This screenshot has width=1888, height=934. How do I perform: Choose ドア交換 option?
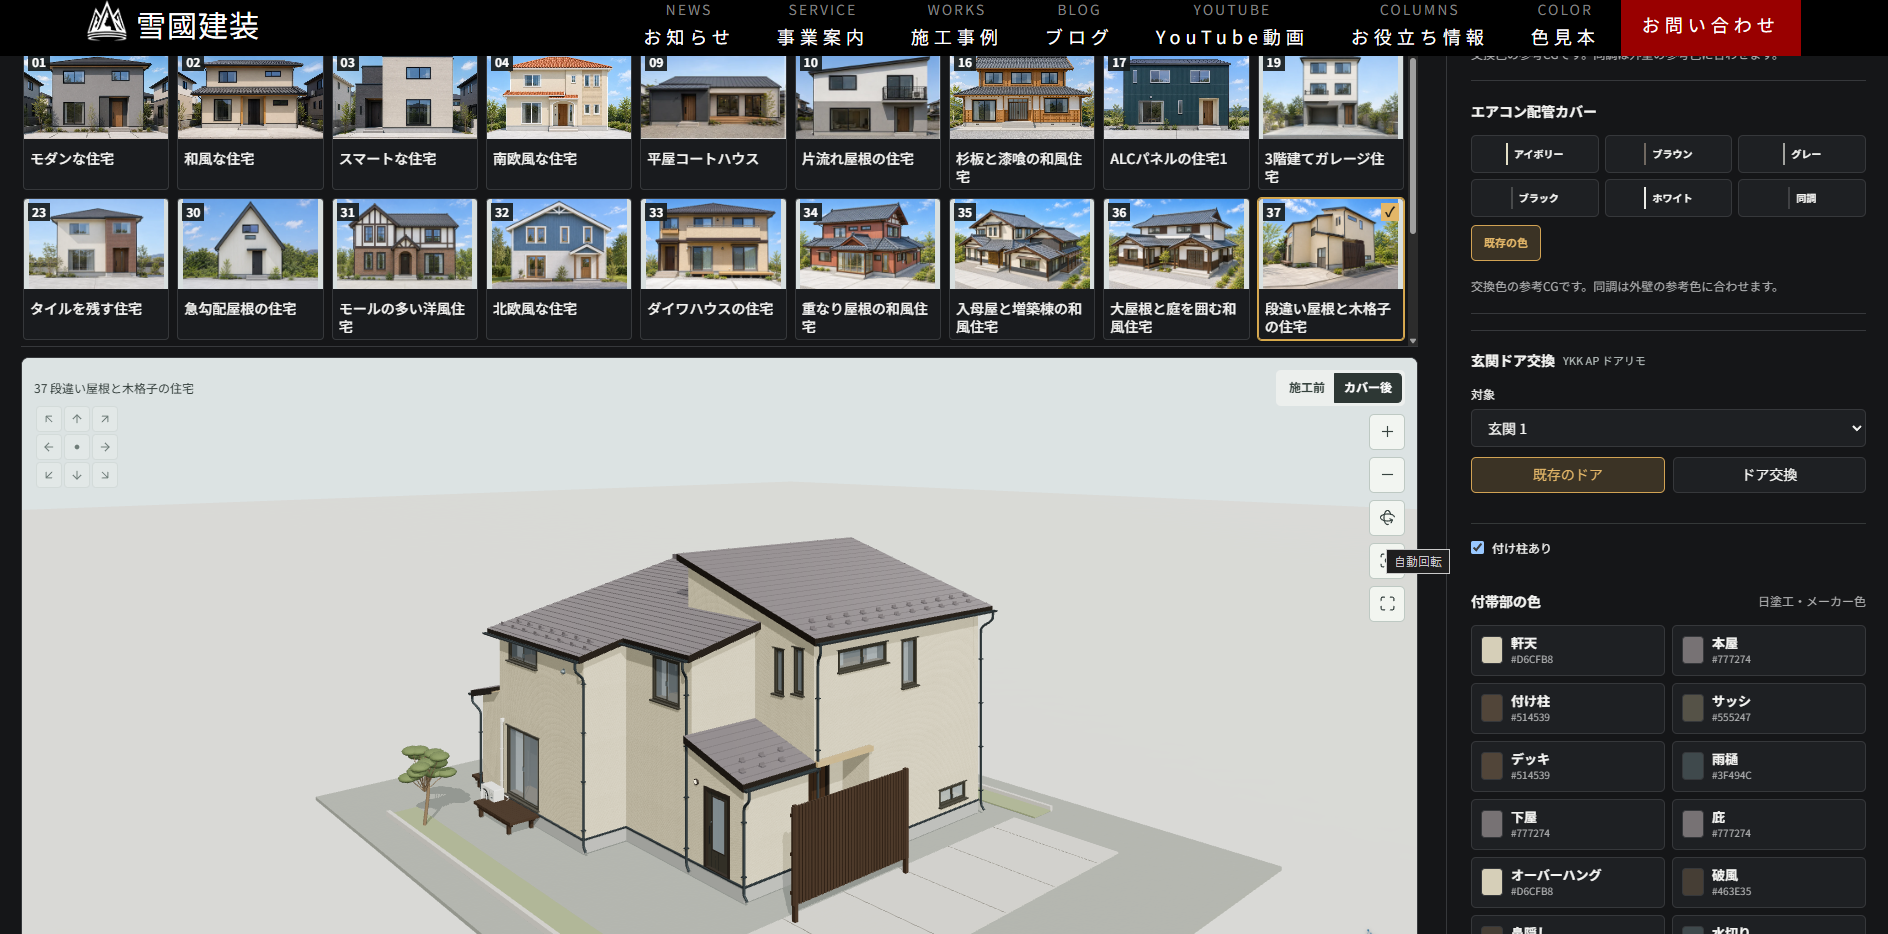pyautogui.click(x=1769, y=475)
